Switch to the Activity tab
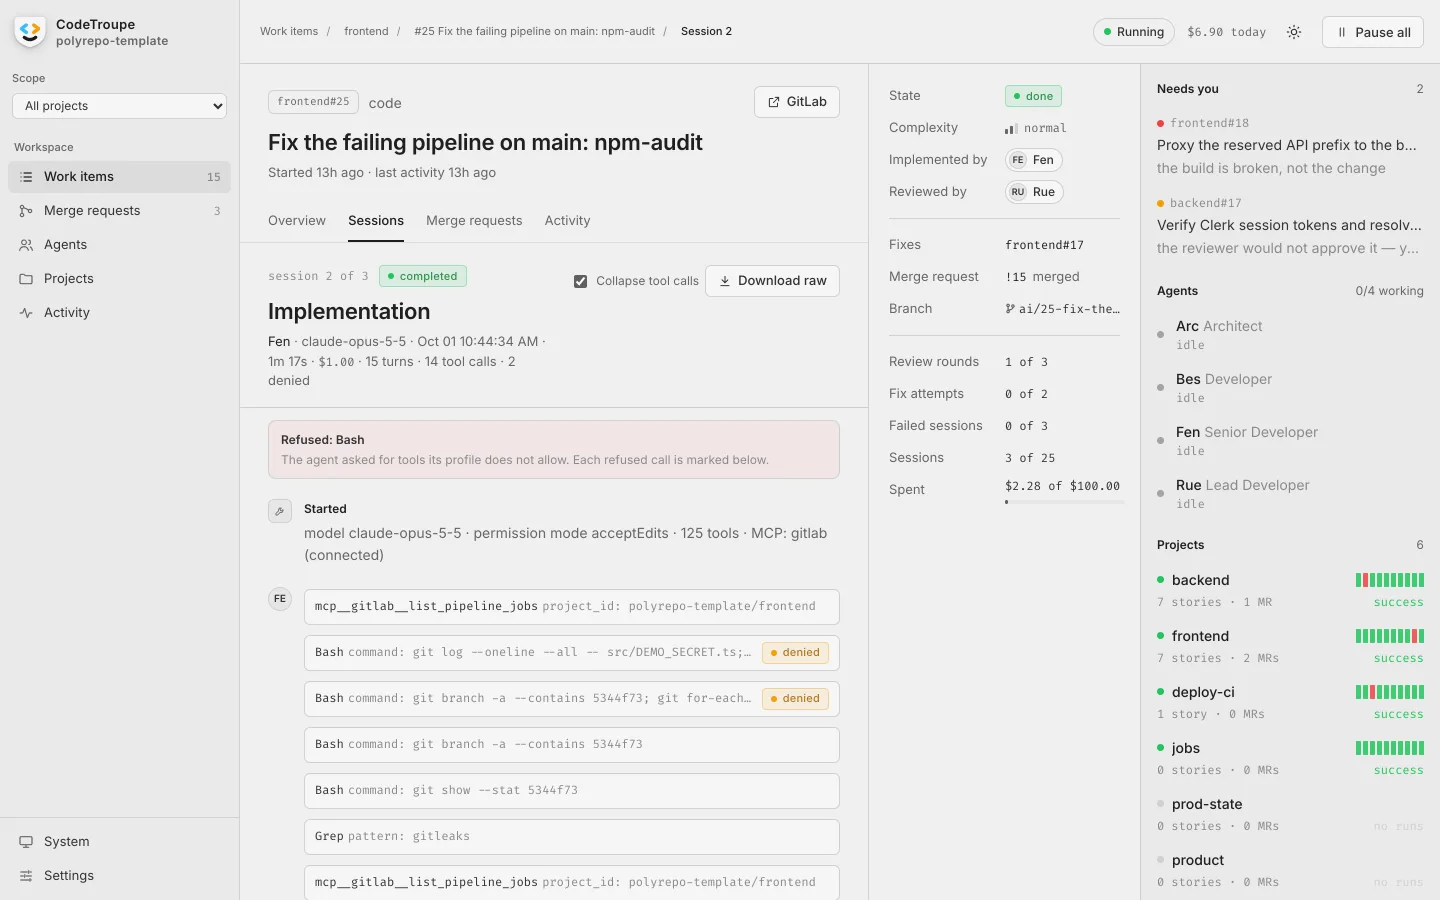This screenshot has width=1440, height=900. 567,221
